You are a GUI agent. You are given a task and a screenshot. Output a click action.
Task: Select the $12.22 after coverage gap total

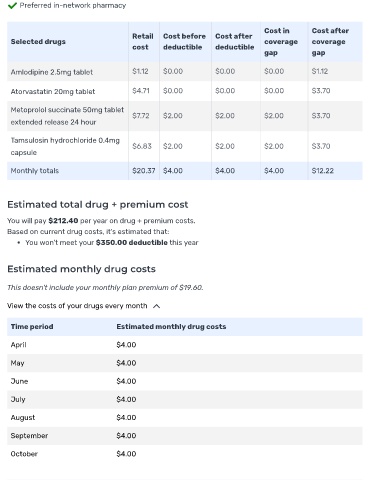[323, 171]
